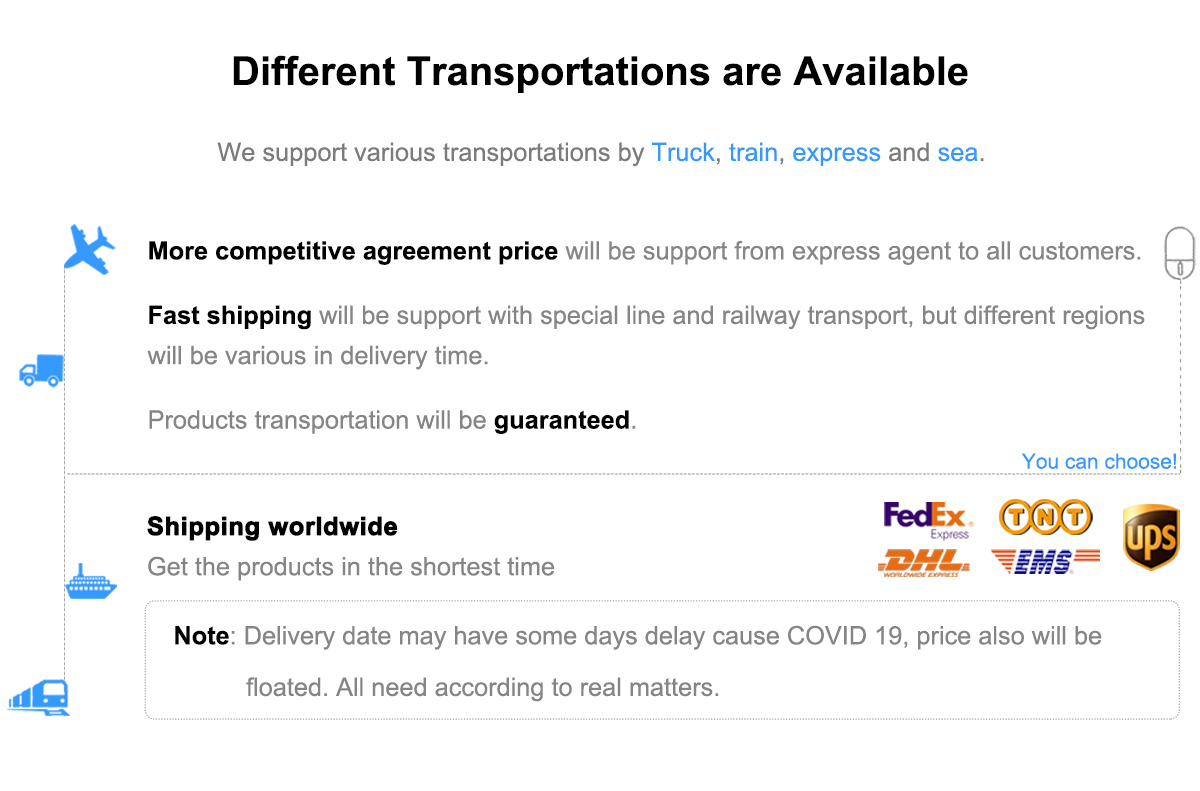
Task: Select the DHL Worldwide Express logo
Action: [x=924, y=562]
